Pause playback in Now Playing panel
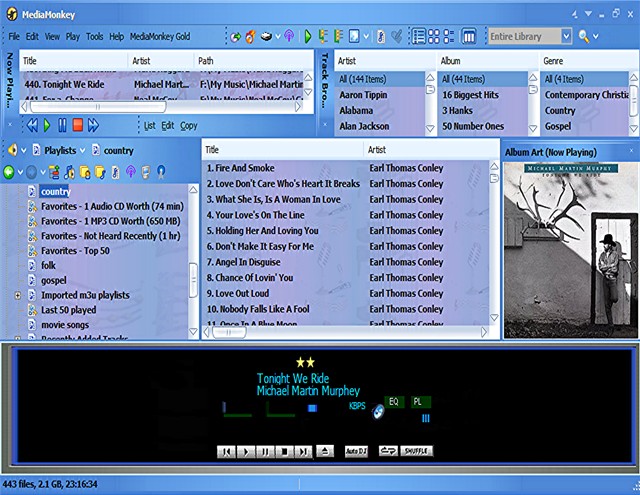Image resolution: width=640 pixels, height=495 pixels. [x=62, y=125]
